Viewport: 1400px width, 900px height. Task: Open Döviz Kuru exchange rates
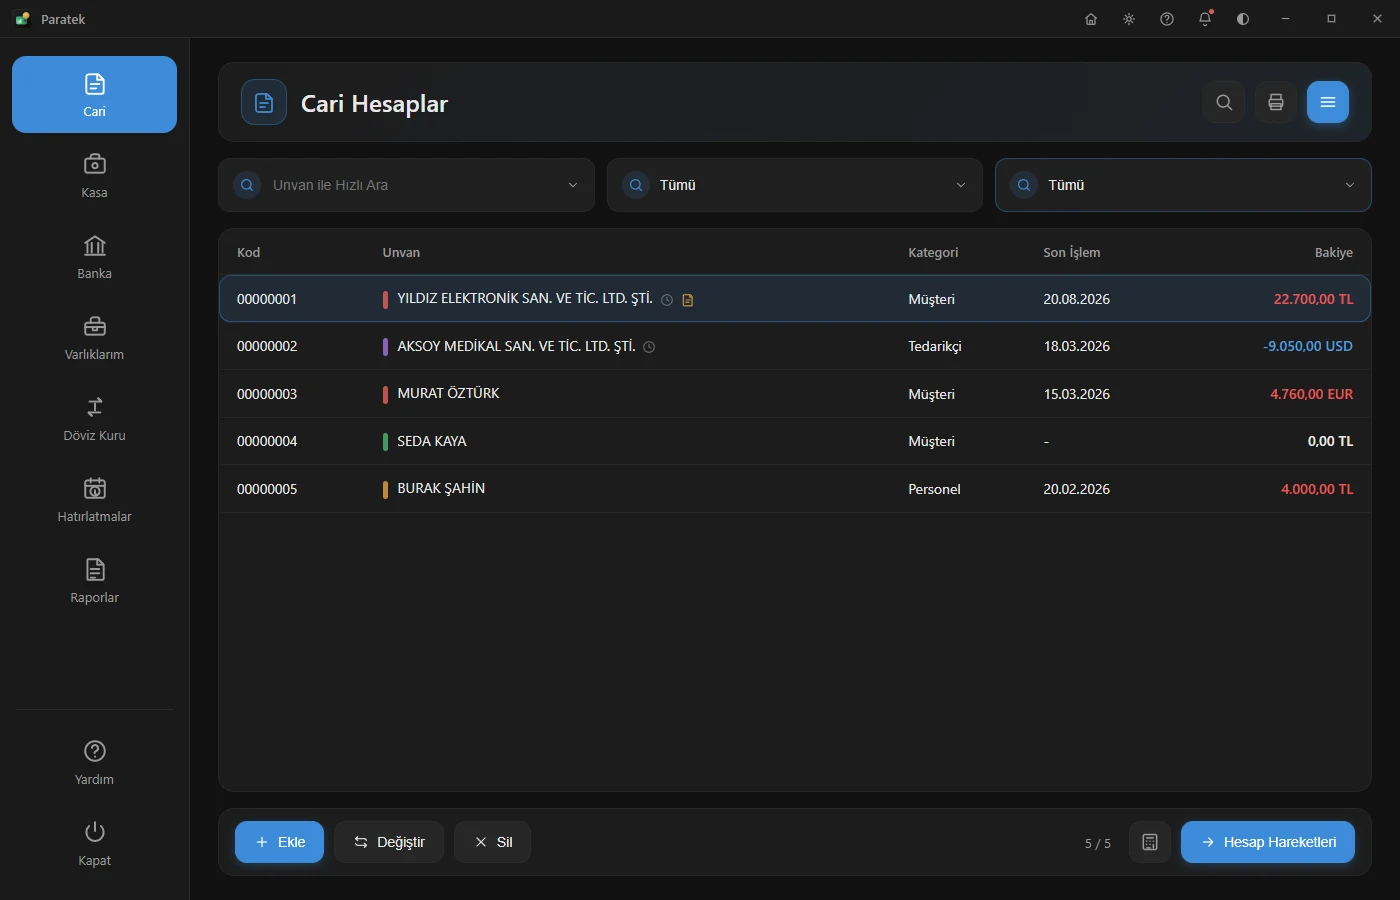pyautogui.click(x=94, y=418)
